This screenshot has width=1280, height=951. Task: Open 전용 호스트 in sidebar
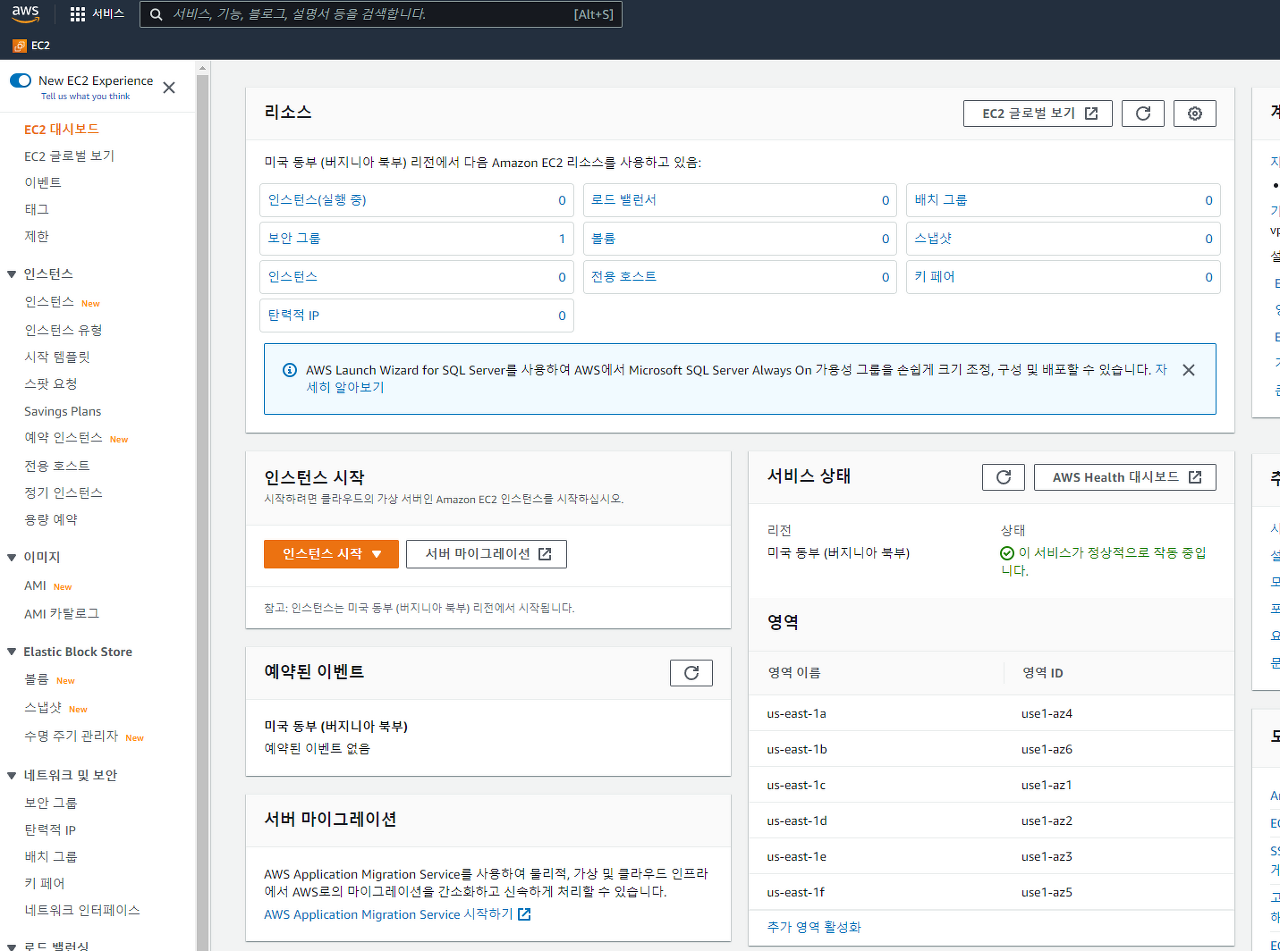point(57,466)
